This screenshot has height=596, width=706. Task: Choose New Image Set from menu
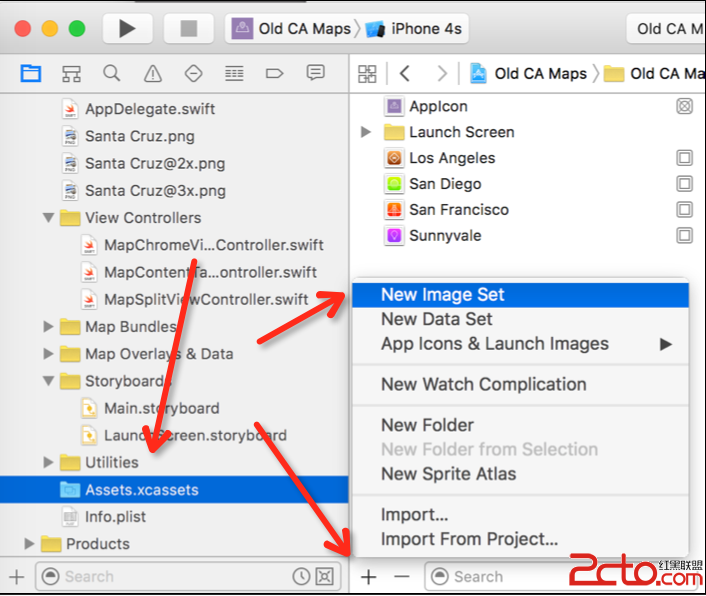coord(443,295)
